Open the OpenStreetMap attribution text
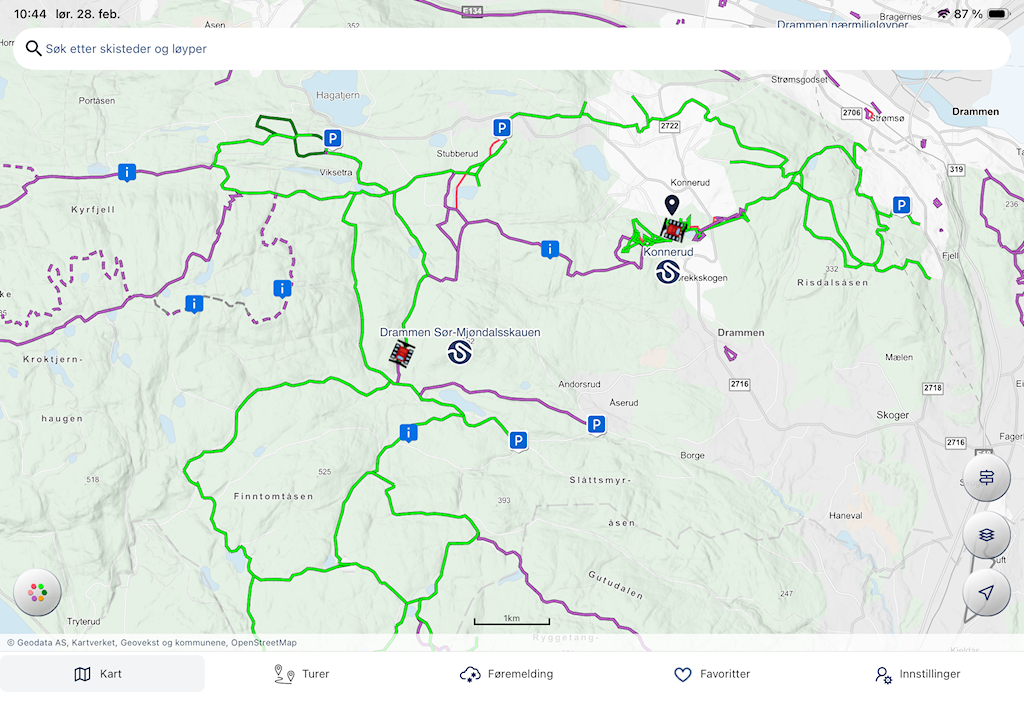This screenshot has height=712, width=1024. [262, 643]
